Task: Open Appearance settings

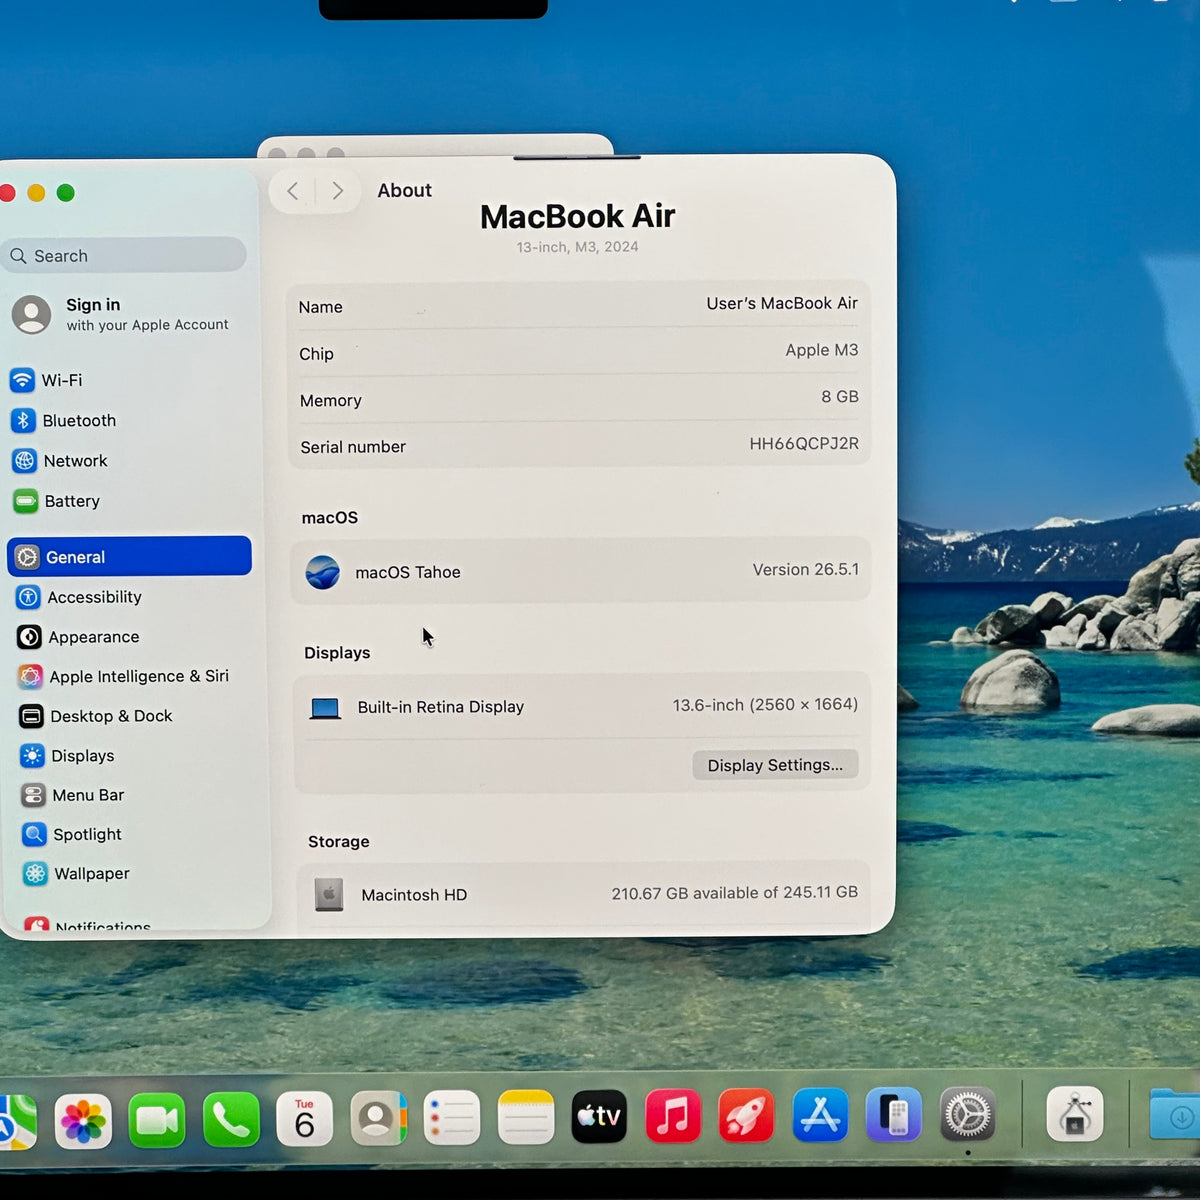Action: coord(80,637)
